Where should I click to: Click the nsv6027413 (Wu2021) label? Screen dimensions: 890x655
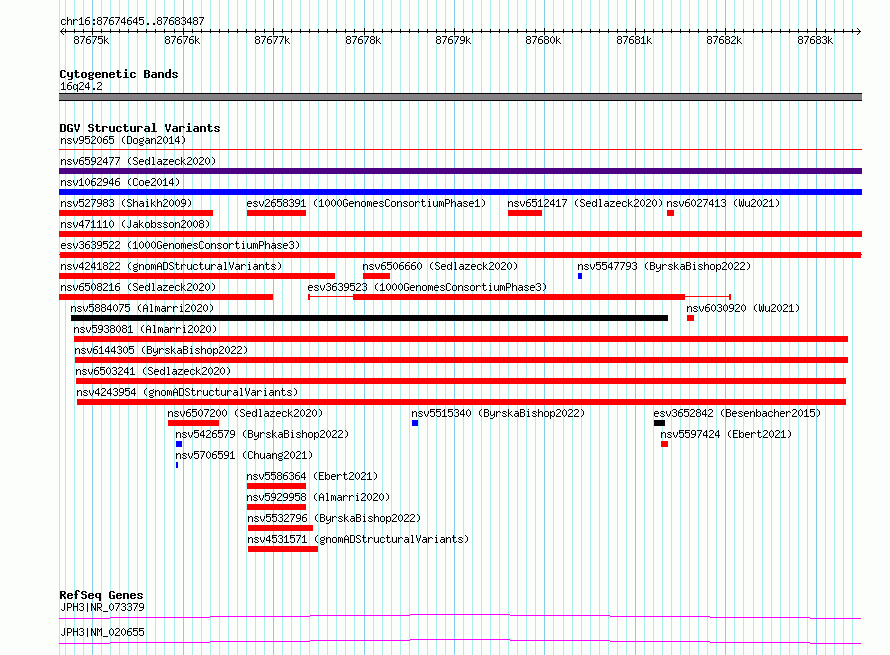pyautogui.click(x=723, y=203)
